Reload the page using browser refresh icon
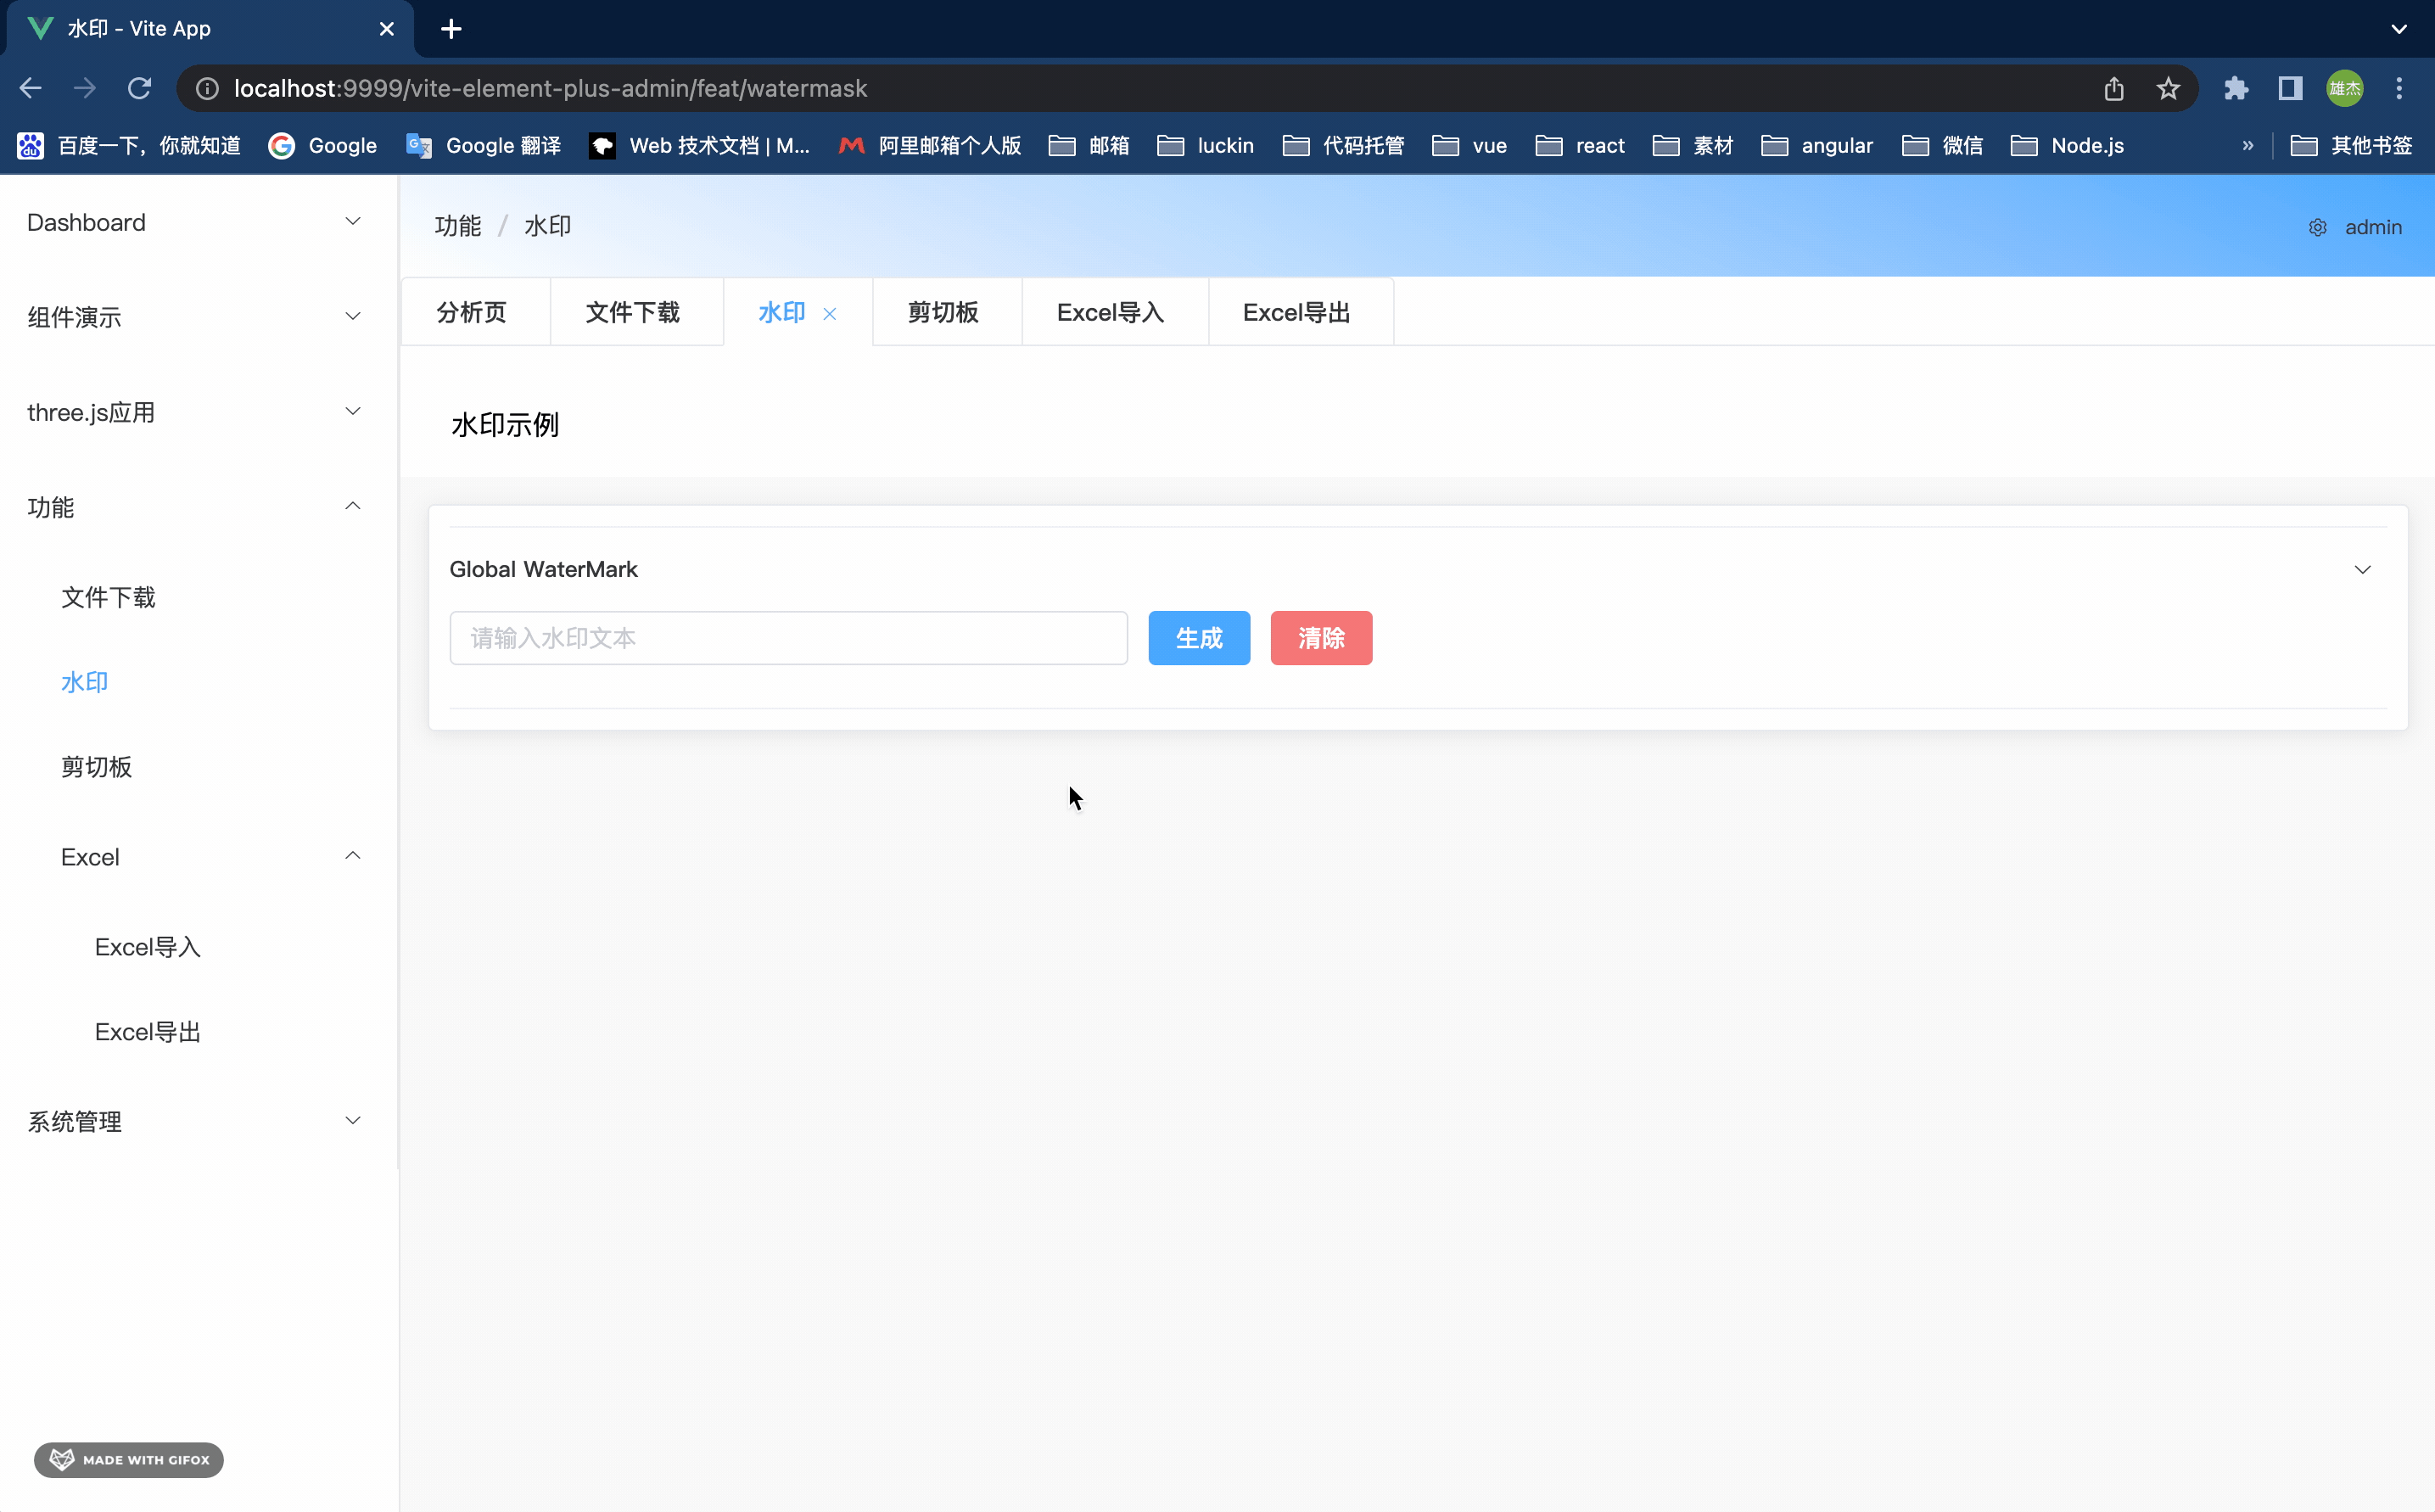The image size is (2435, 1512). tap(140, 89)
